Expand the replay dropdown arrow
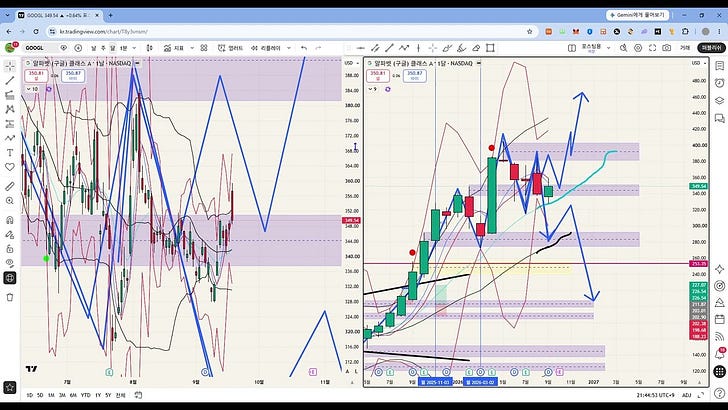The image size is (728, 410). click(289, 48)
